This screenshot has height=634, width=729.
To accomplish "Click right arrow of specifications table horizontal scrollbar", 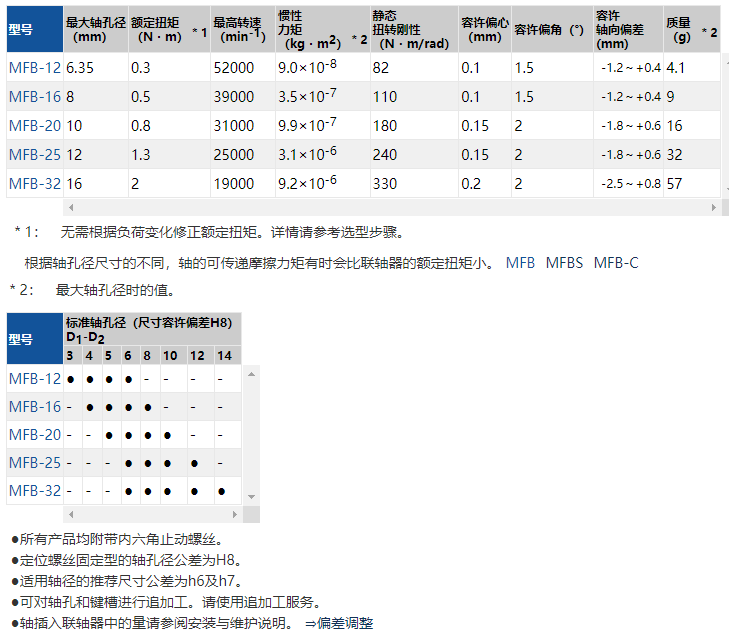I will [x=713, y=207].
